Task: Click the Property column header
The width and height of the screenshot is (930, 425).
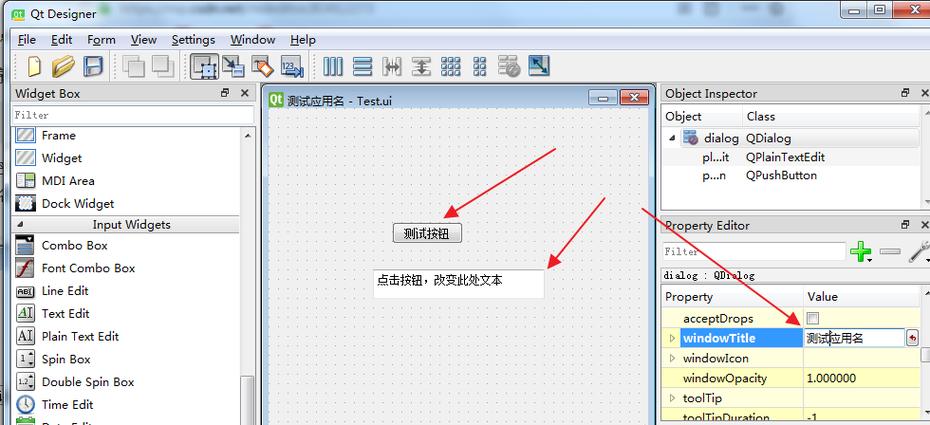Action: point(732,296)
